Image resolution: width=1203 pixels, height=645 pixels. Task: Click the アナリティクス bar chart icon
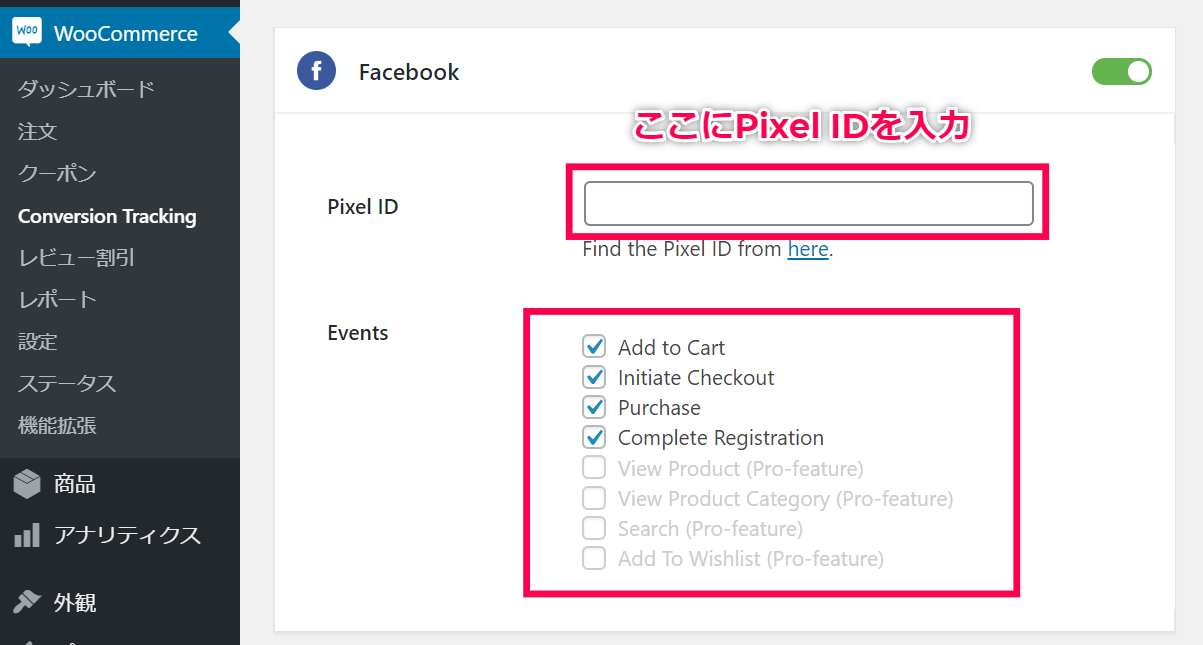pos(27,535)
